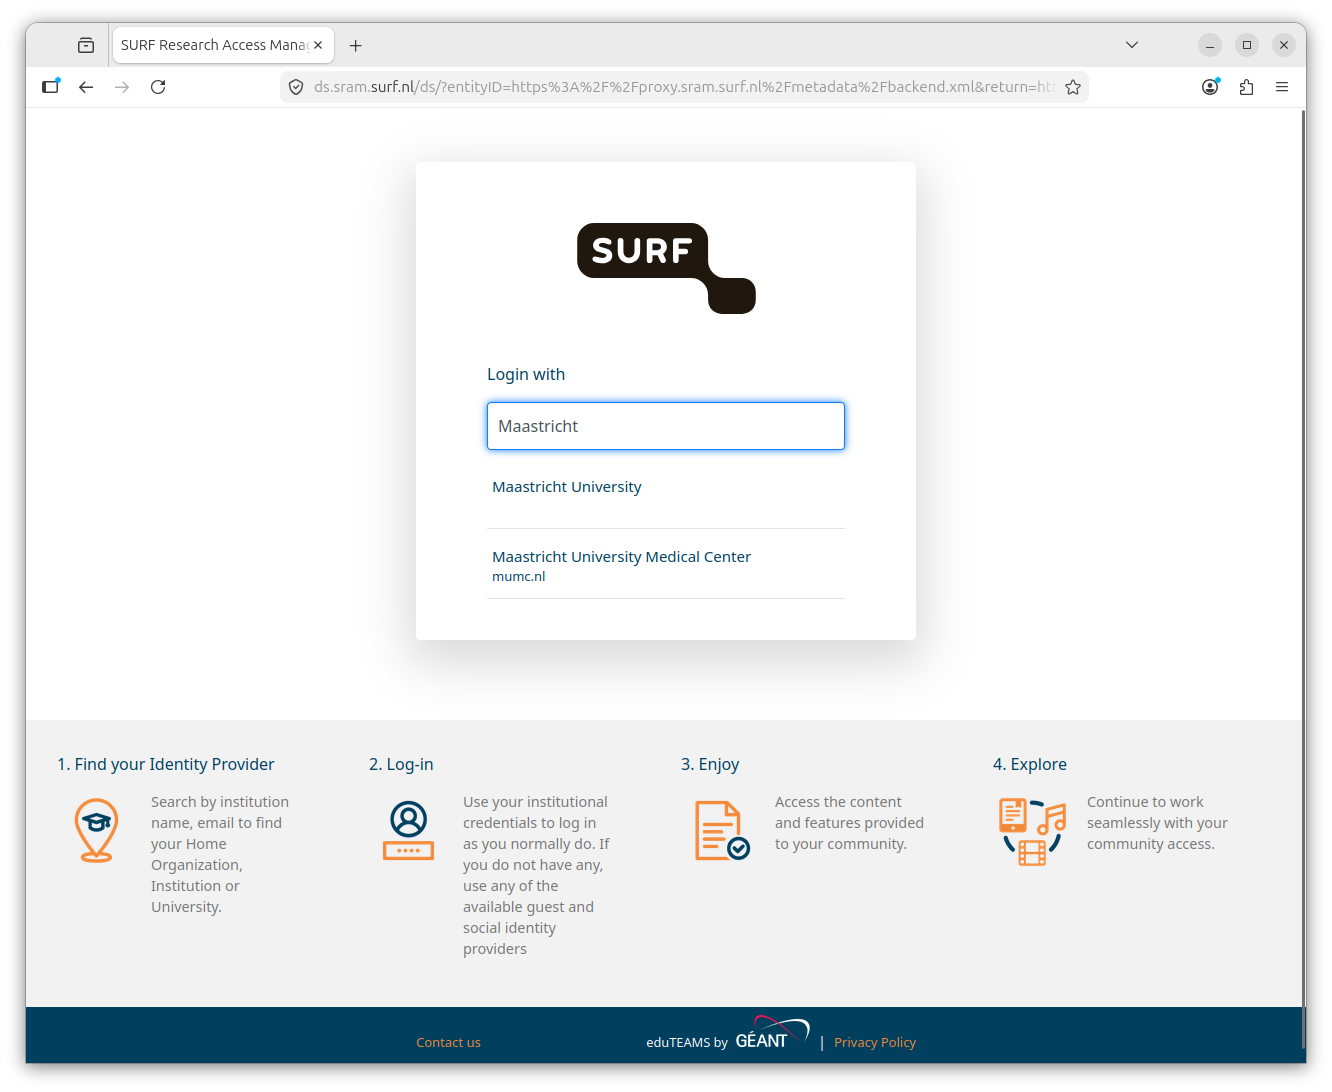The image size is (1332, 1092).
Task: Open the Firefox account menu
Action: tap(1210, 87)
